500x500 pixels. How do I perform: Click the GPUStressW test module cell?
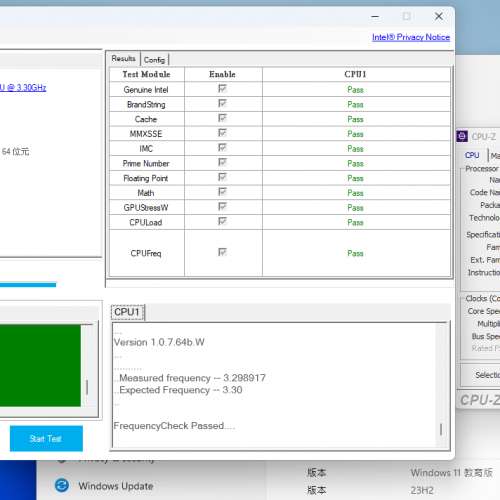146,208
